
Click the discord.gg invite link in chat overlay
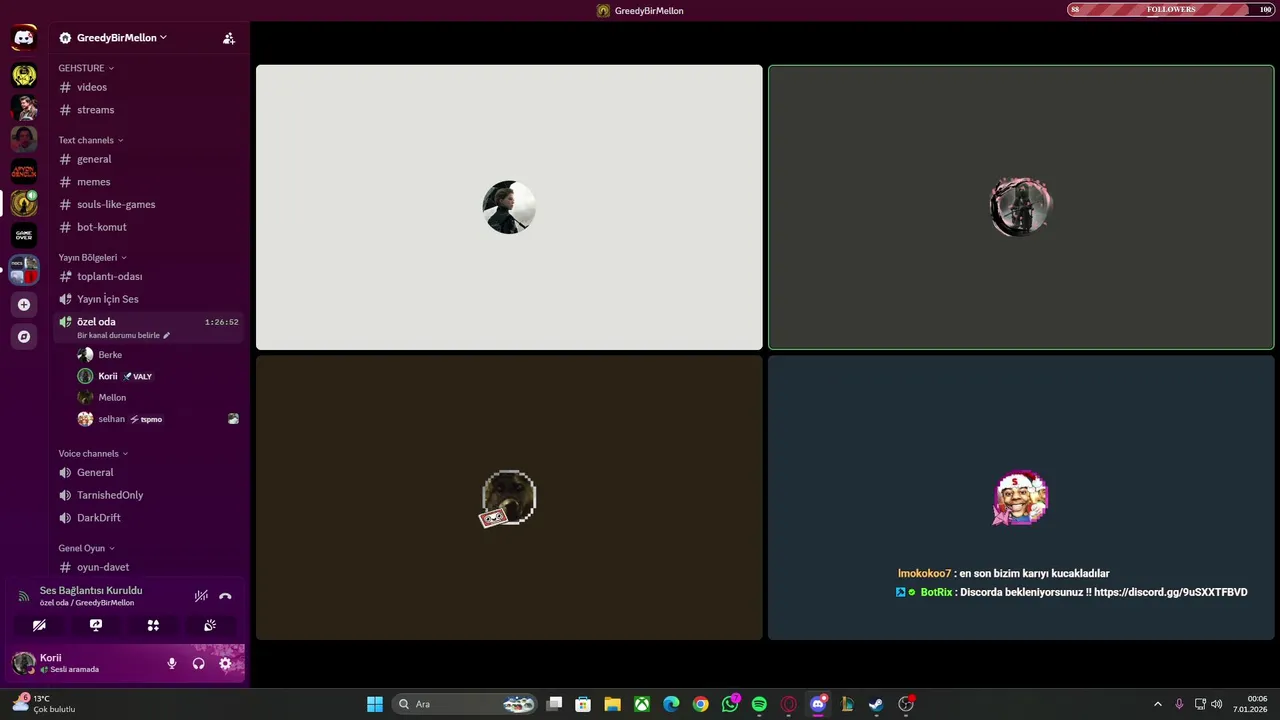click(x=1170, y=592)
